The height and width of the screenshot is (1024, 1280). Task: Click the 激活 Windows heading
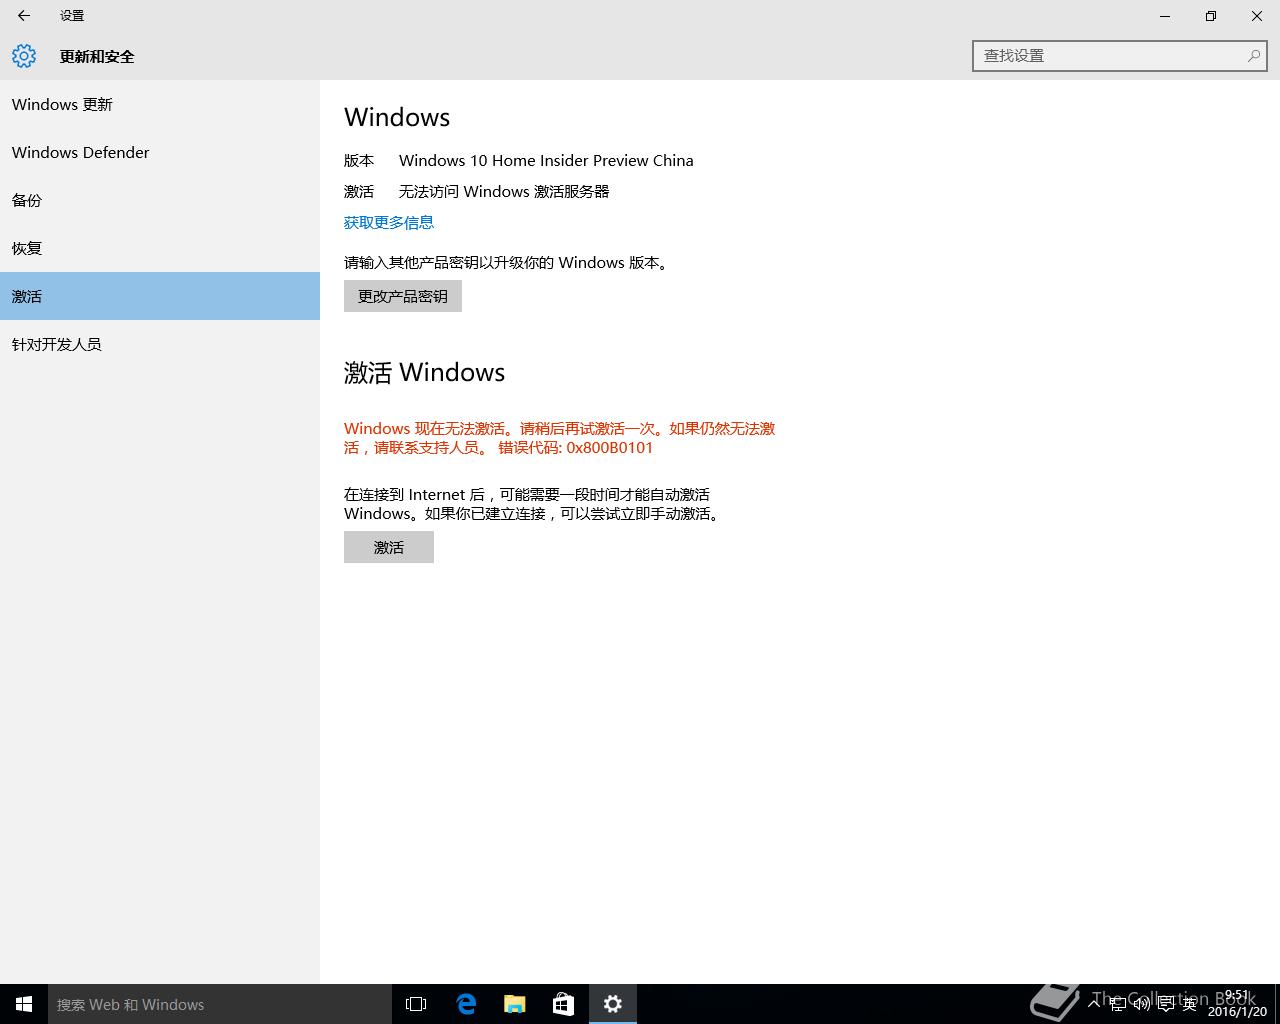424,372
